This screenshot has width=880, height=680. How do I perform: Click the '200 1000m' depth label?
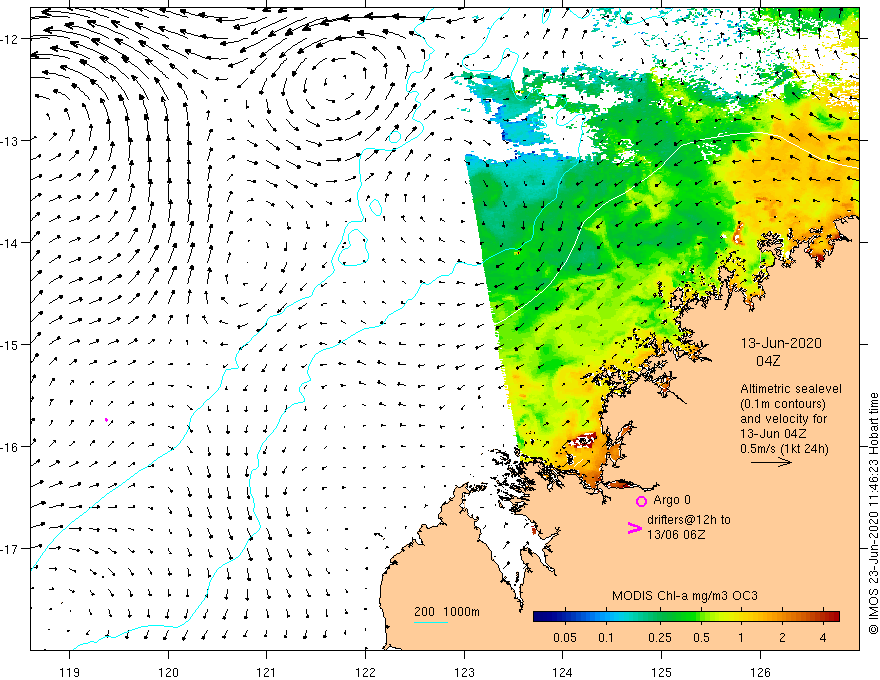(447, 612)
